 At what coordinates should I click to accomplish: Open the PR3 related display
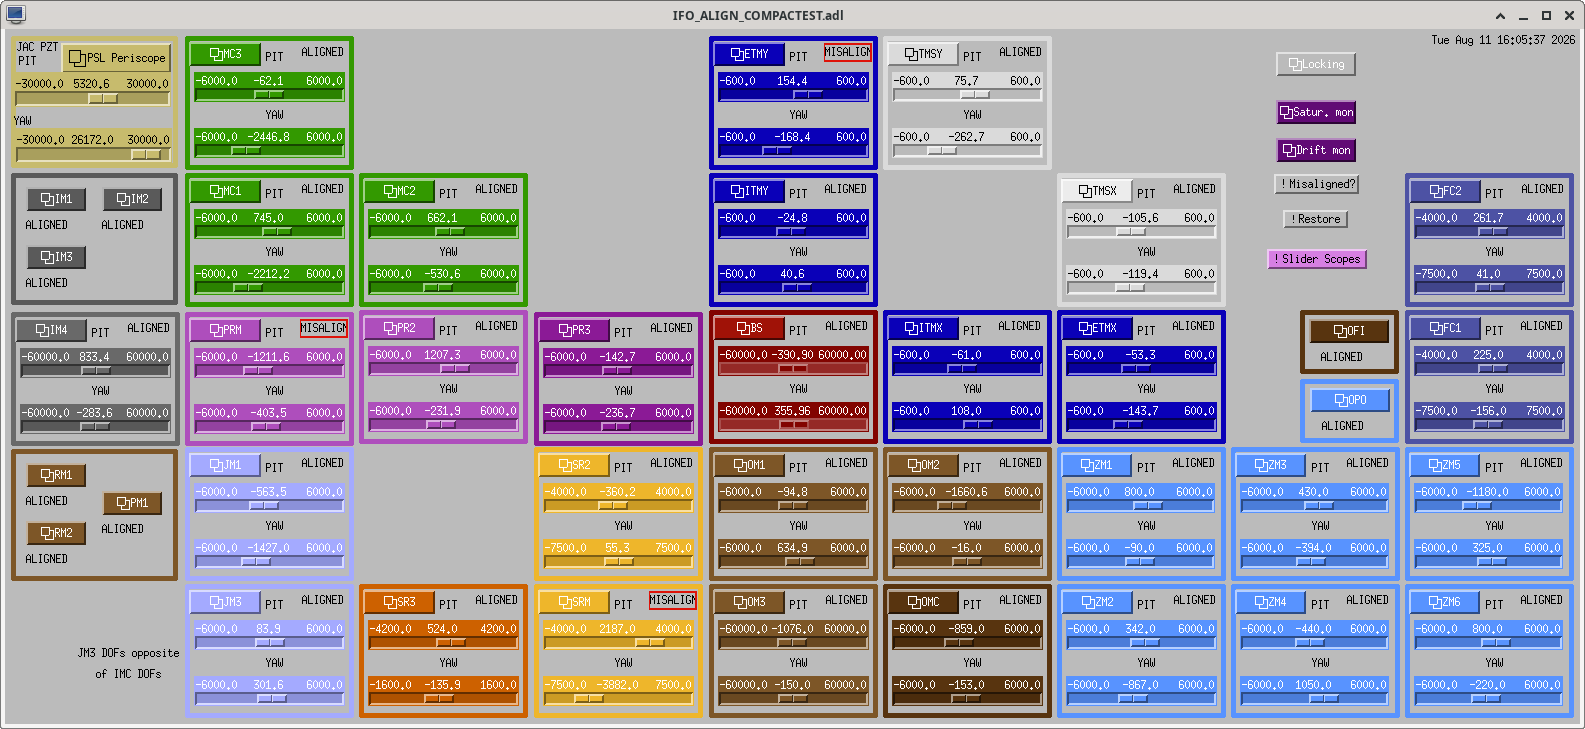click(x=574, y=330)
